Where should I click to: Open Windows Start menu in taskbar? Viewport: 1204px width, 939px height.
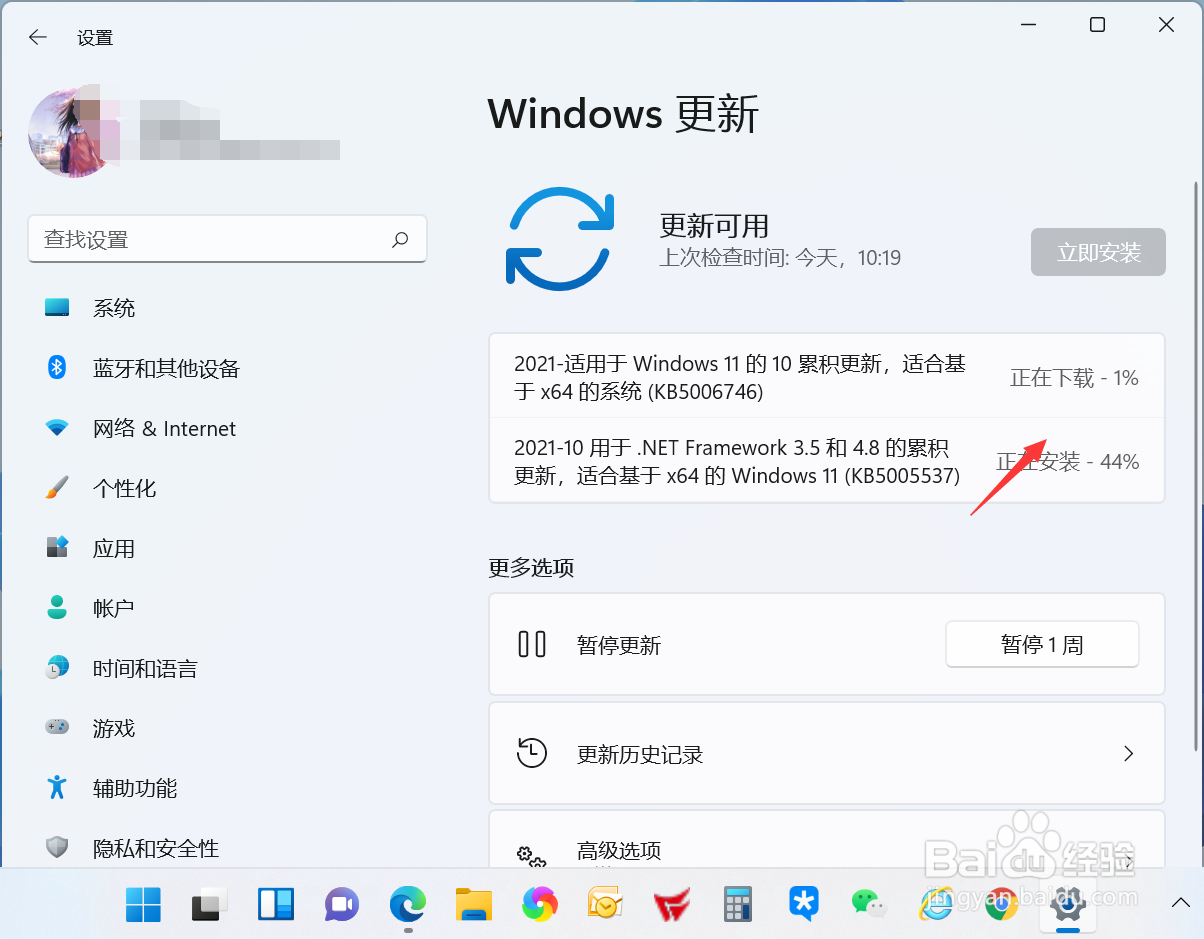(143, 904)
